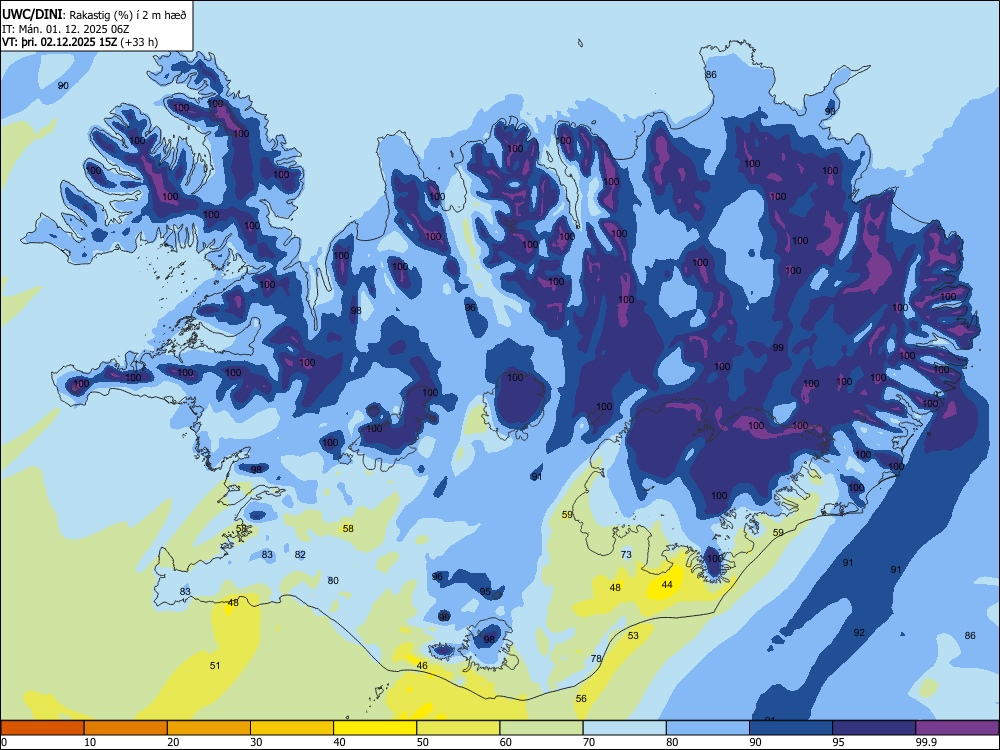Click the 92 value over the southeast sea

(859, 632)
